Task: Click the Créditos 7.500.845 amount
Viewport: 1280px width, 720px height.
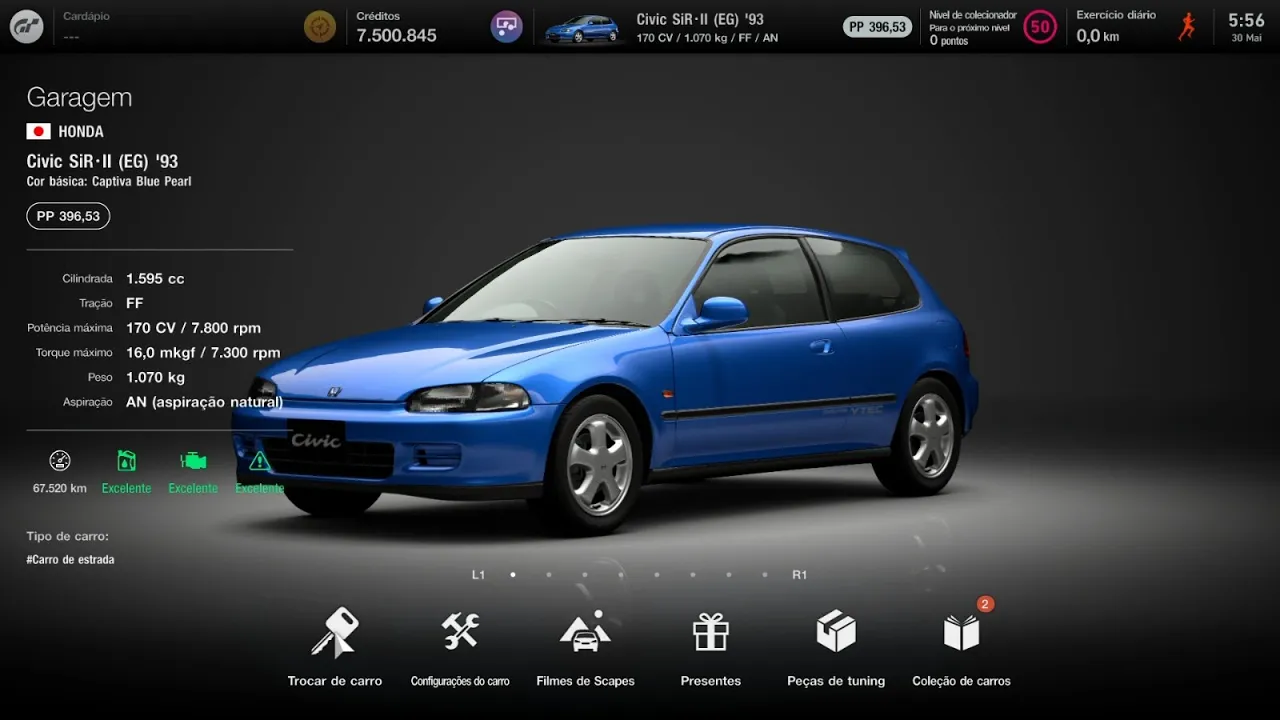Action: coord(396,35)
